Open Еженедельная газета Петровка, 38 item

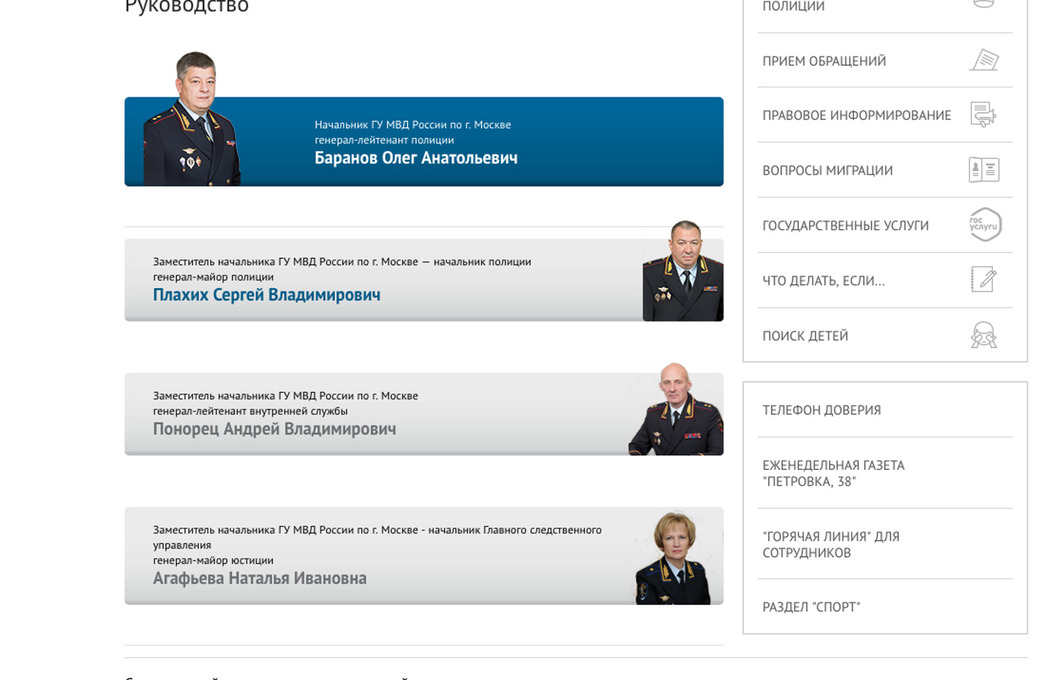point(833,473)
